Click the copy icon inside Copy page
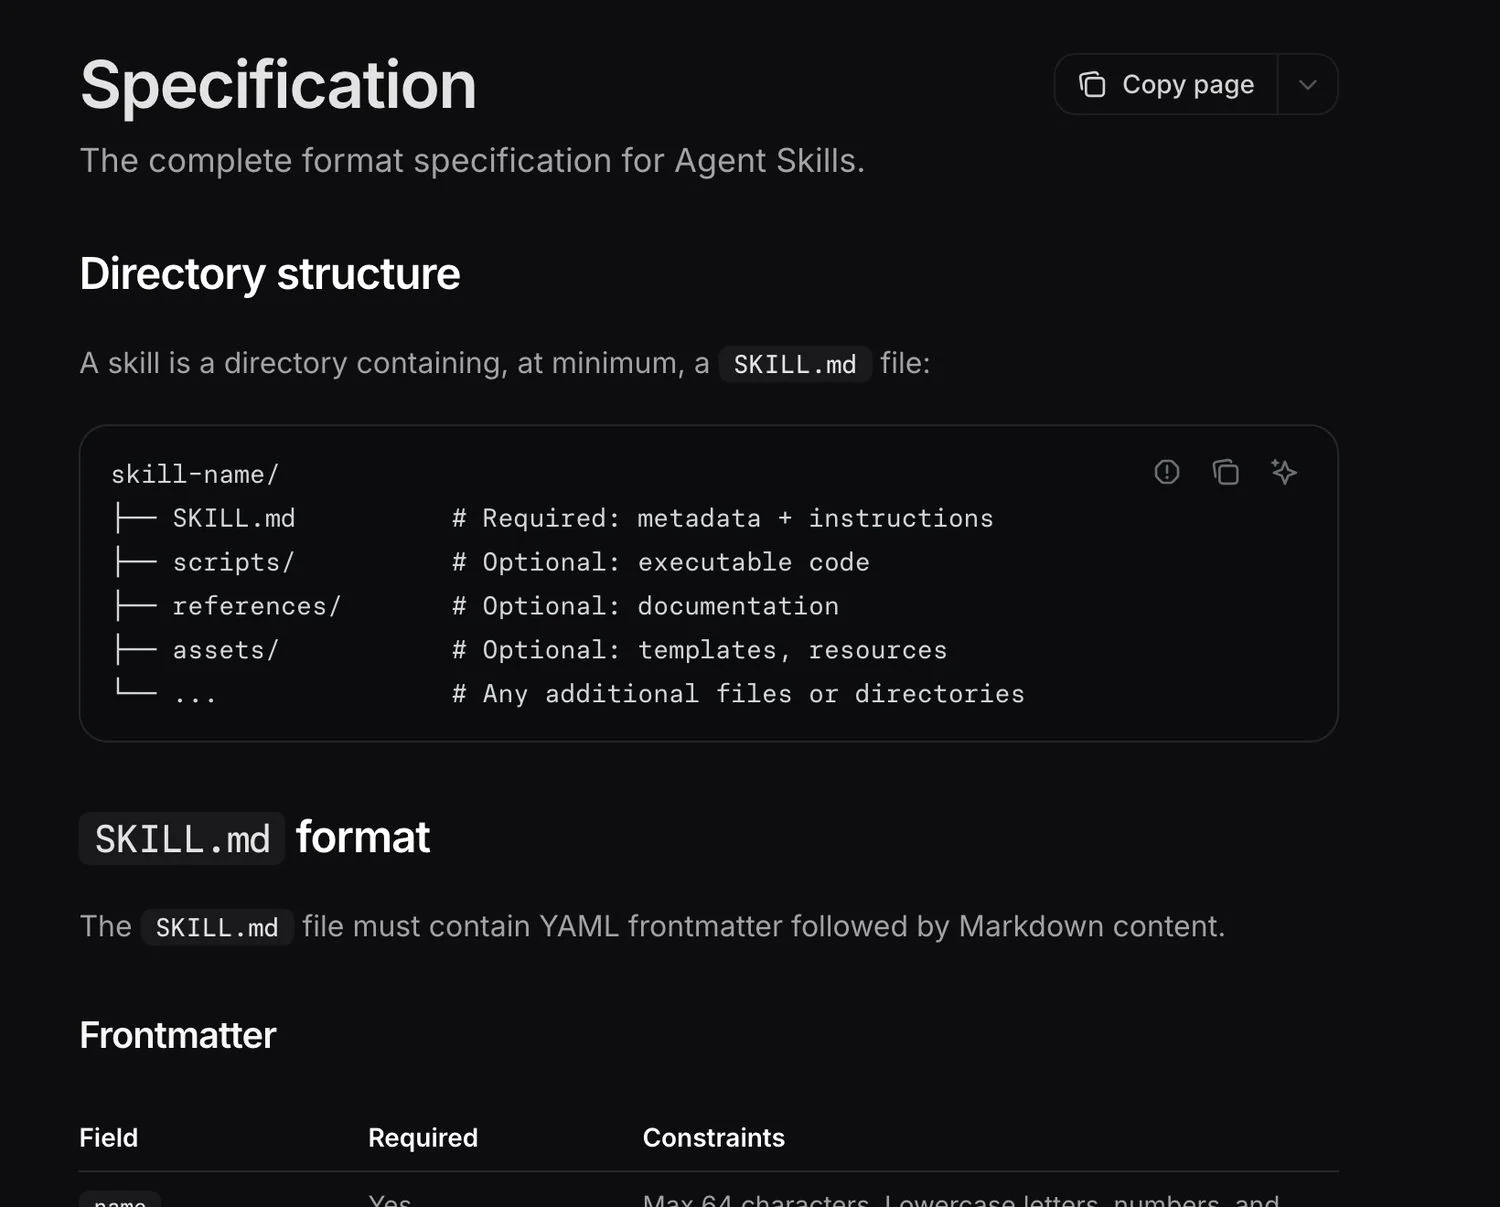This screenshot has height=1207, width=1500. point(1092,84)
